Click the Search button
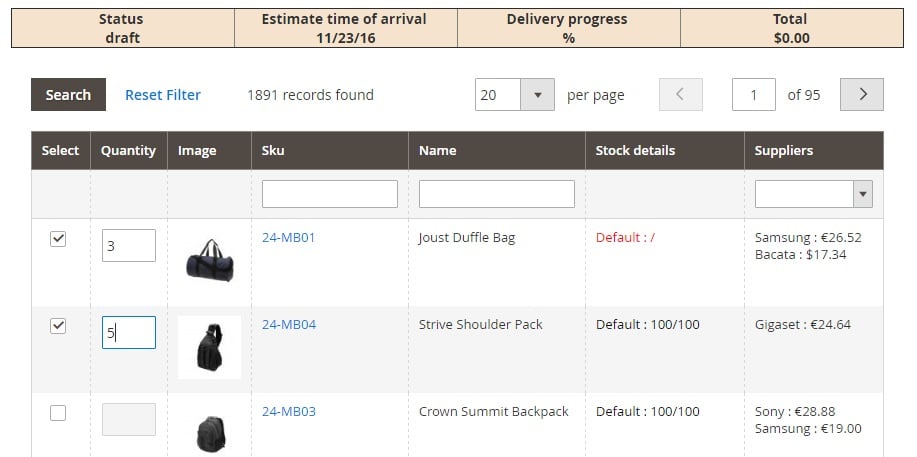This screenshot has height=457, width=917. point(68,94)
